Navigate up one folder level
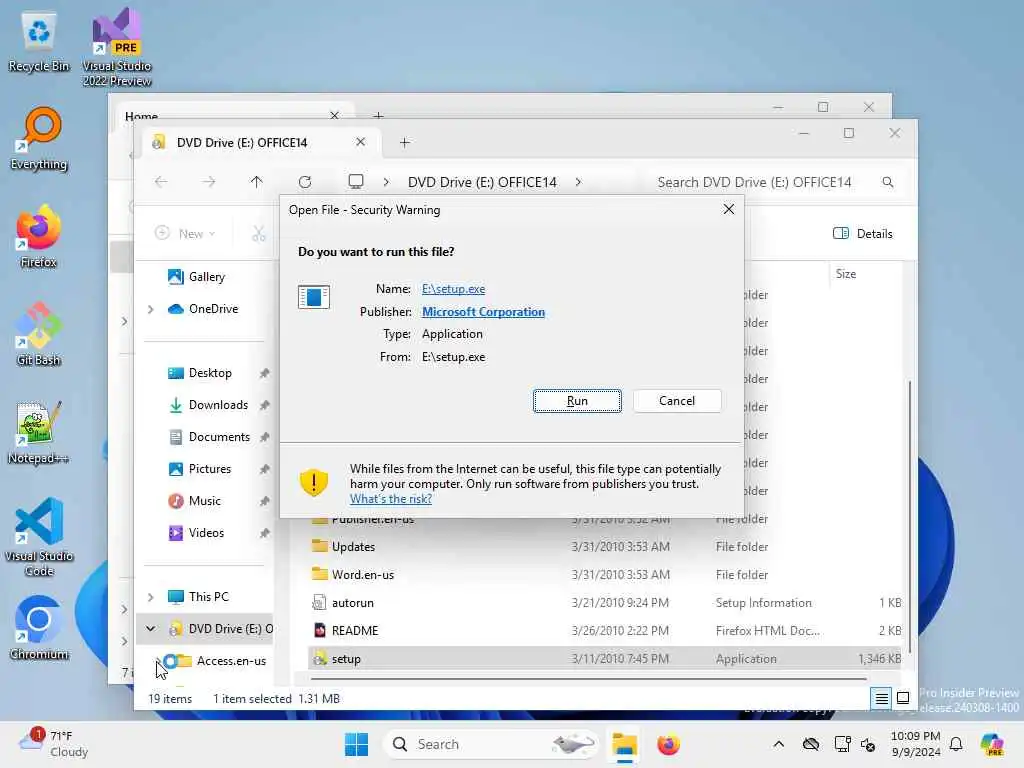Screen dimensions: 1024x768 [257, 182]
